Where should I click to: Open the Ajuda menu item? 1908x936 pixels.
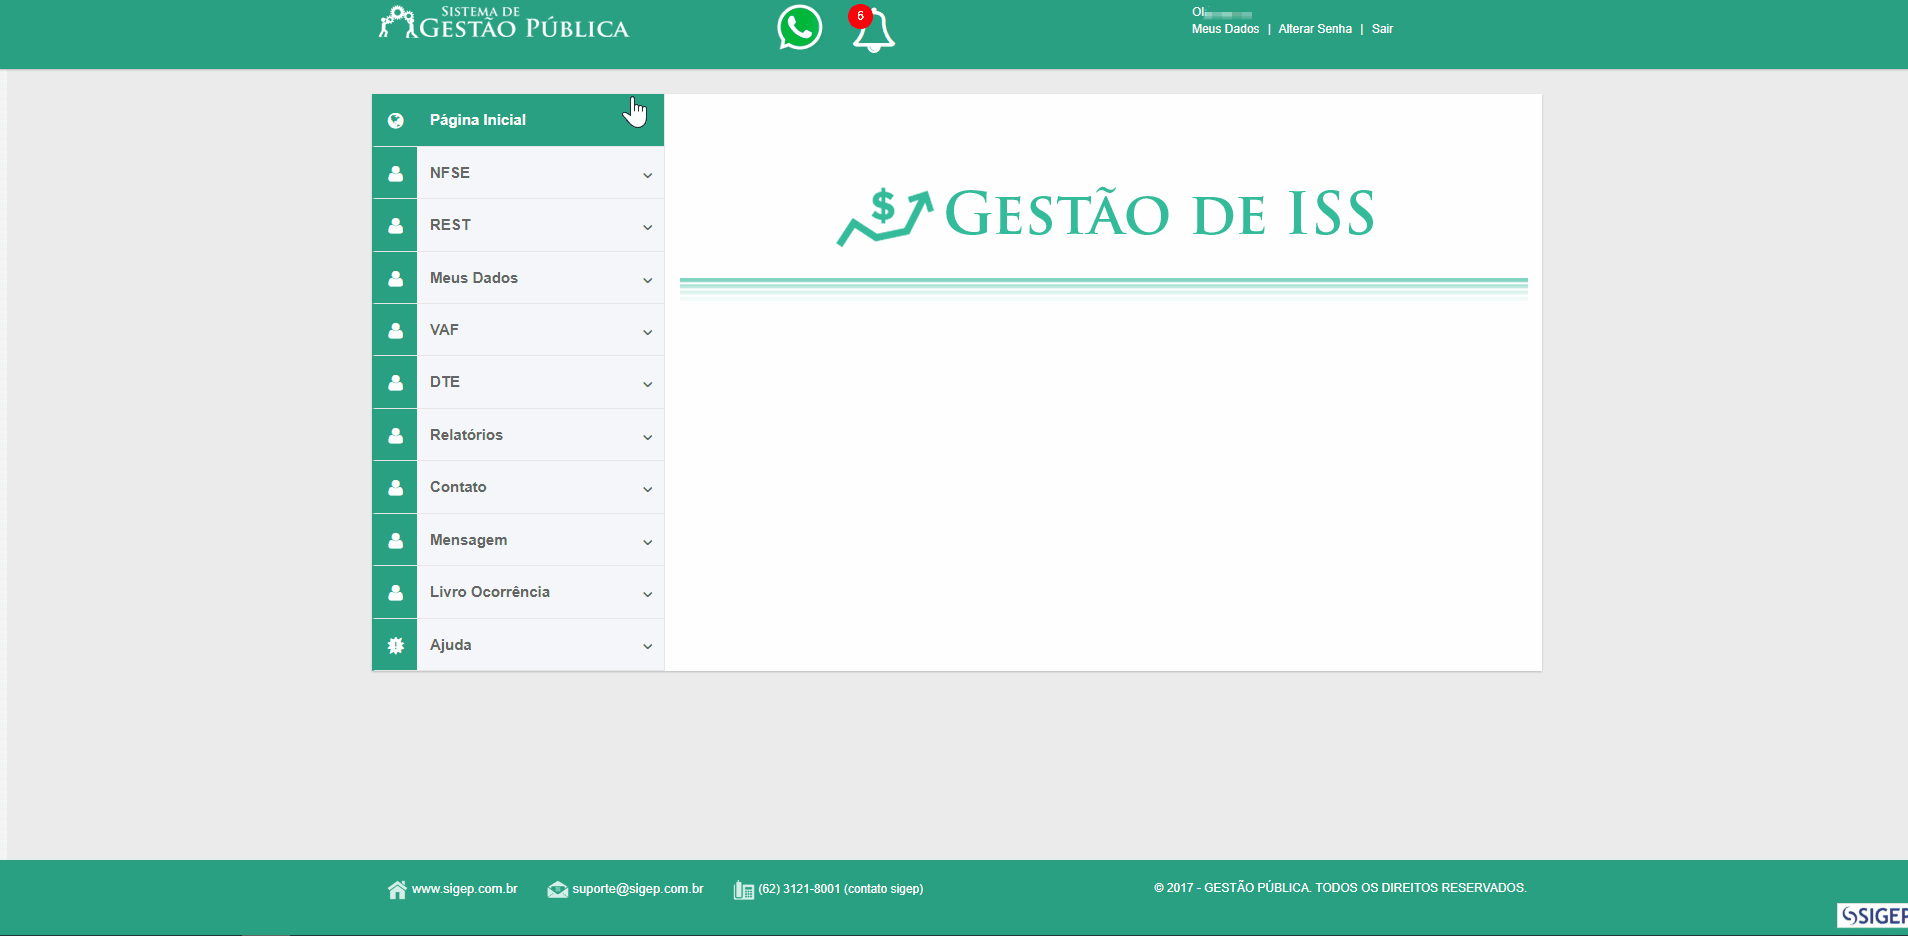point(518,645)
